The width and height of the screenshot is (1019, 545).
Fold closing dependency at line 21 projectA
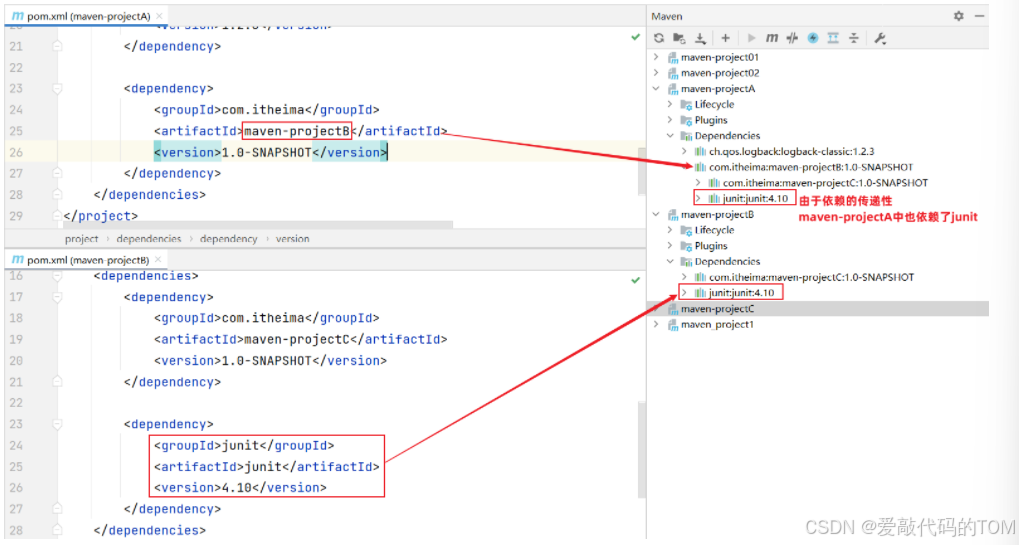(x=57, y=46)
